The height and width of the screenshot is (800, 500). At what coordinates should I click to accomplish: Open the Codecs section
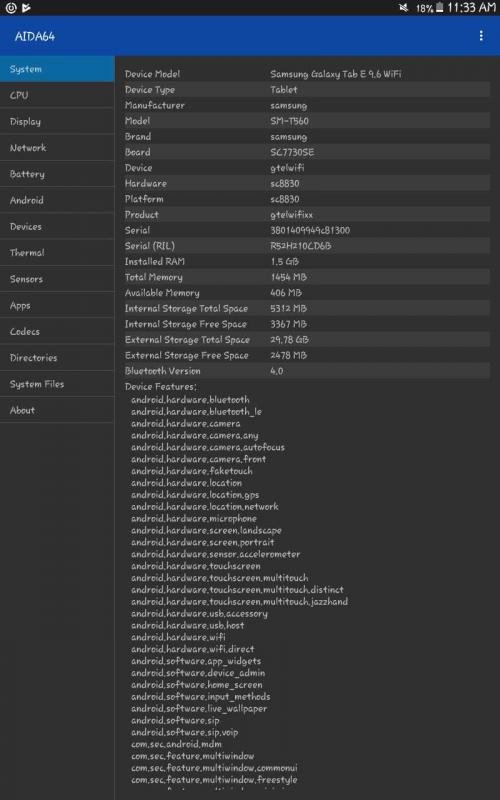57,332
